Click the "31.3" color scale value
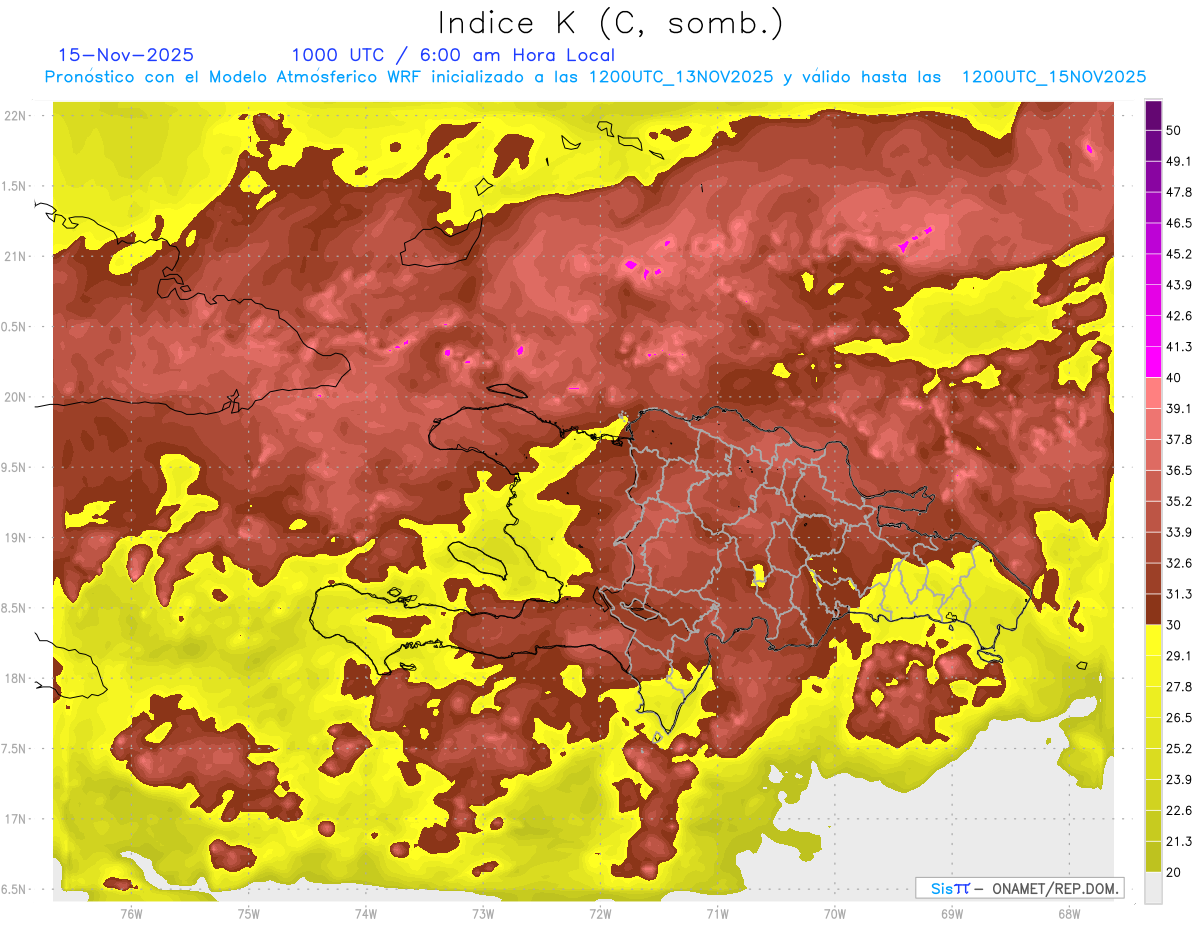The image size is (1200, 927). [1179, 594]
